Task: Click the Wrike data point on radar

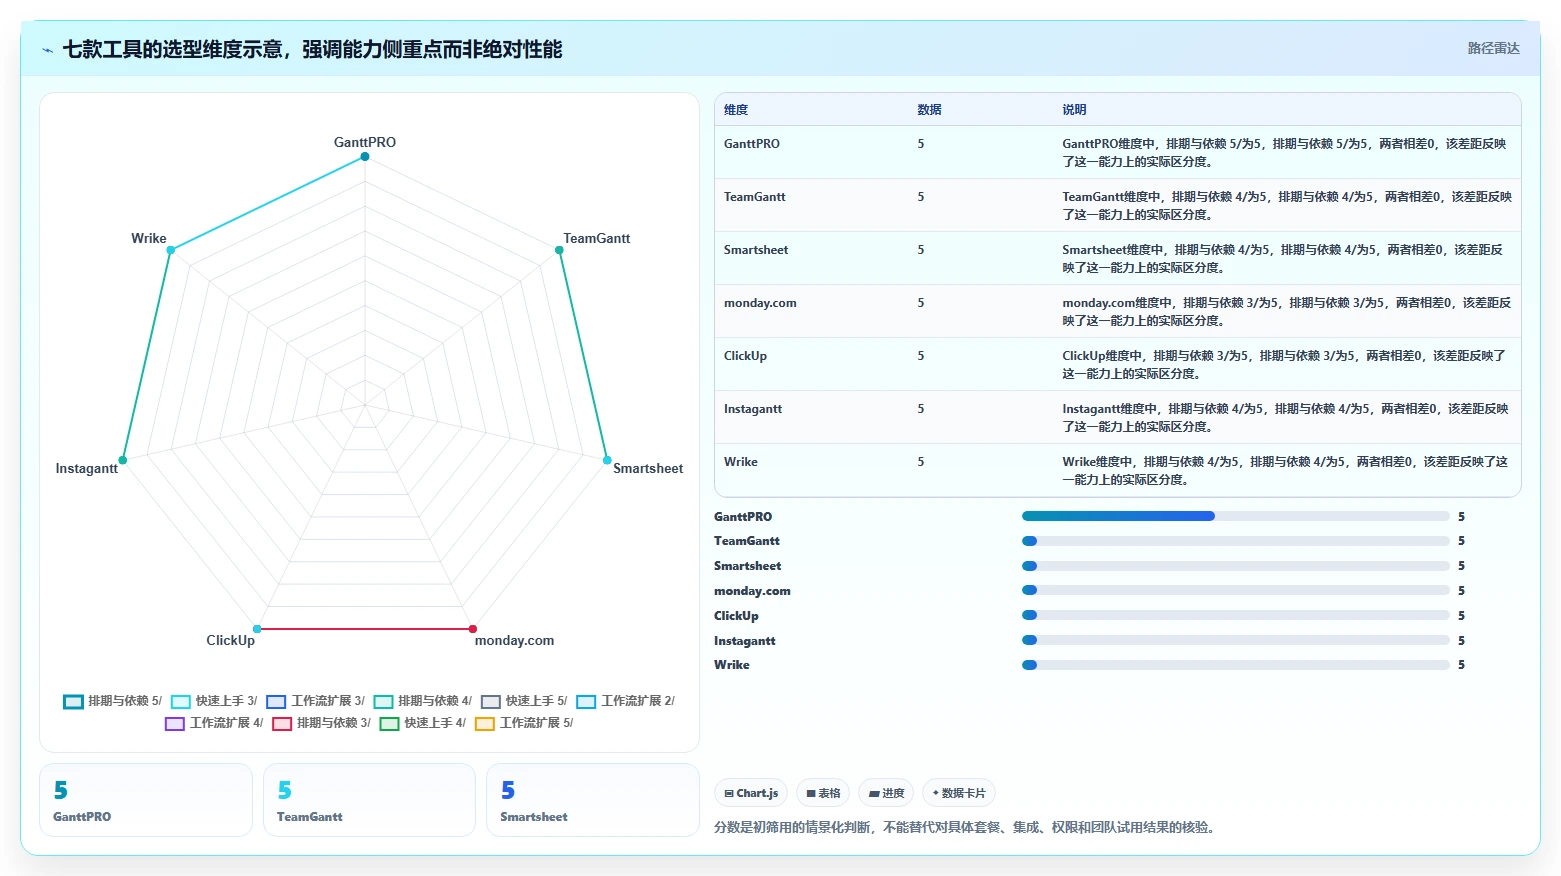Action: pos(171,250)
